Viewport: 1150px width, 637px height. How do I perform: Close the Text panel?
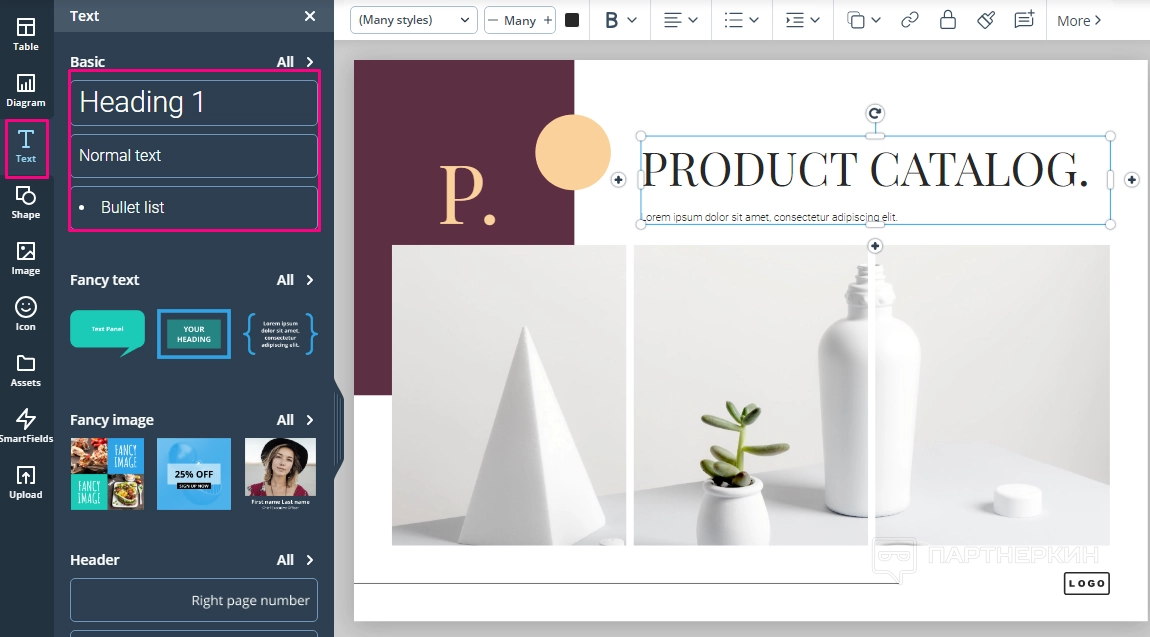click(310, 16)
